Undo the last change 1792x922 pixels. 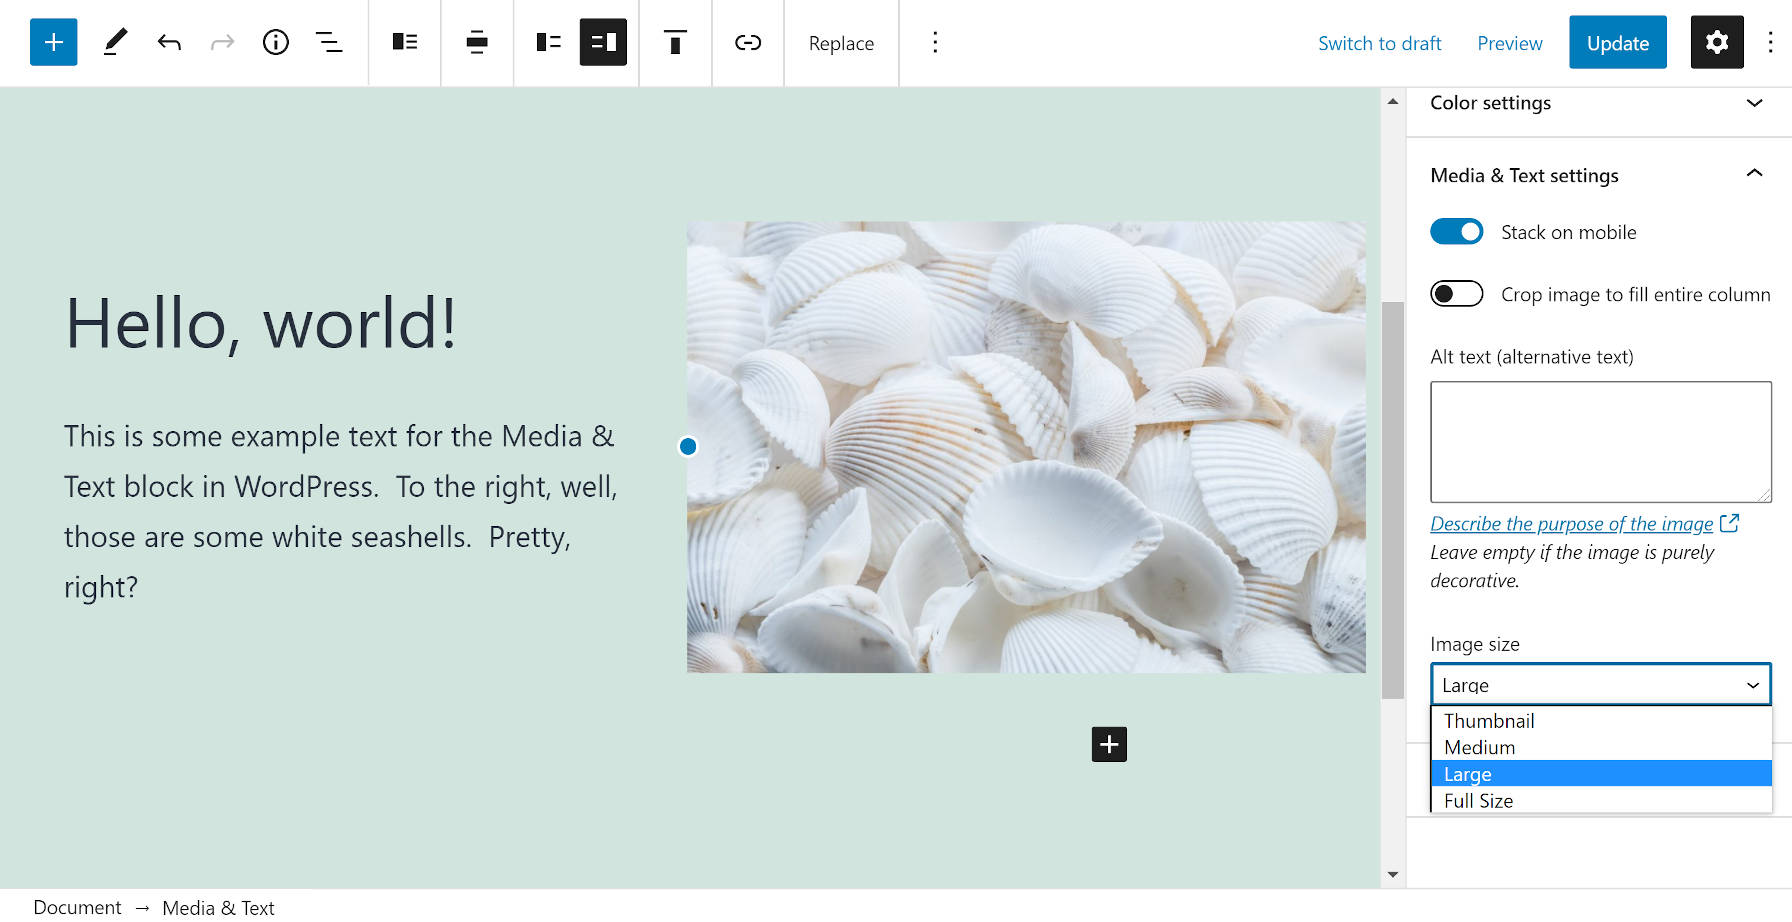169,42
